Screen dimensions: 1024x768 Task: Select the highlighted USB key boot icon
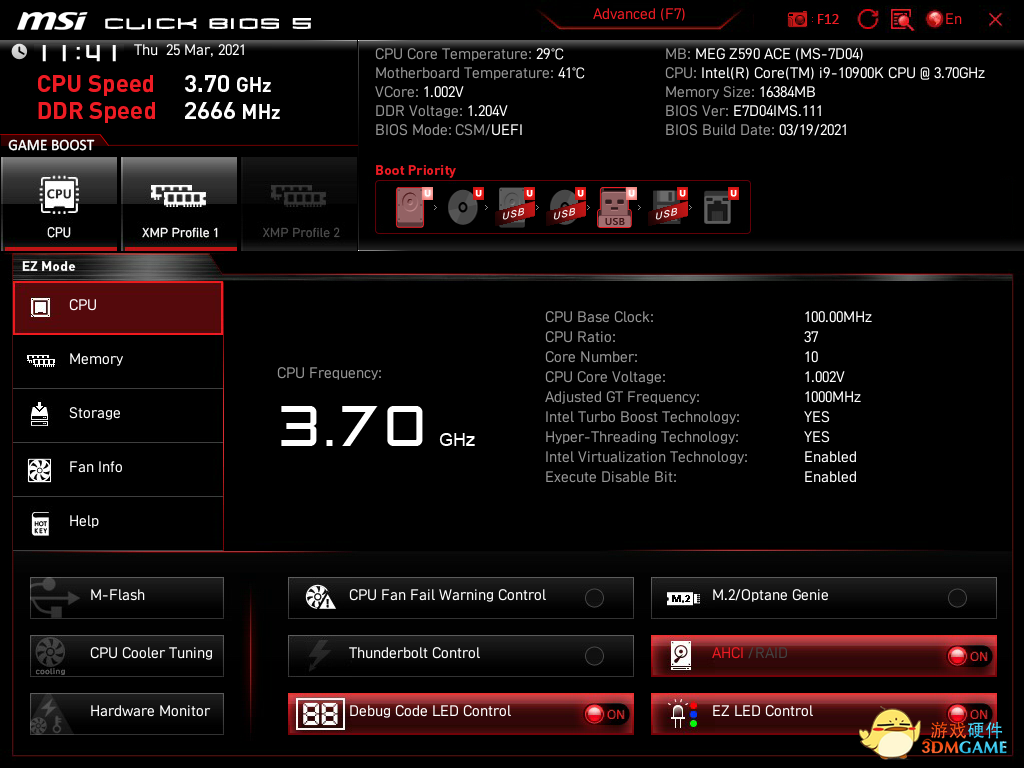[x=616, y=207]
